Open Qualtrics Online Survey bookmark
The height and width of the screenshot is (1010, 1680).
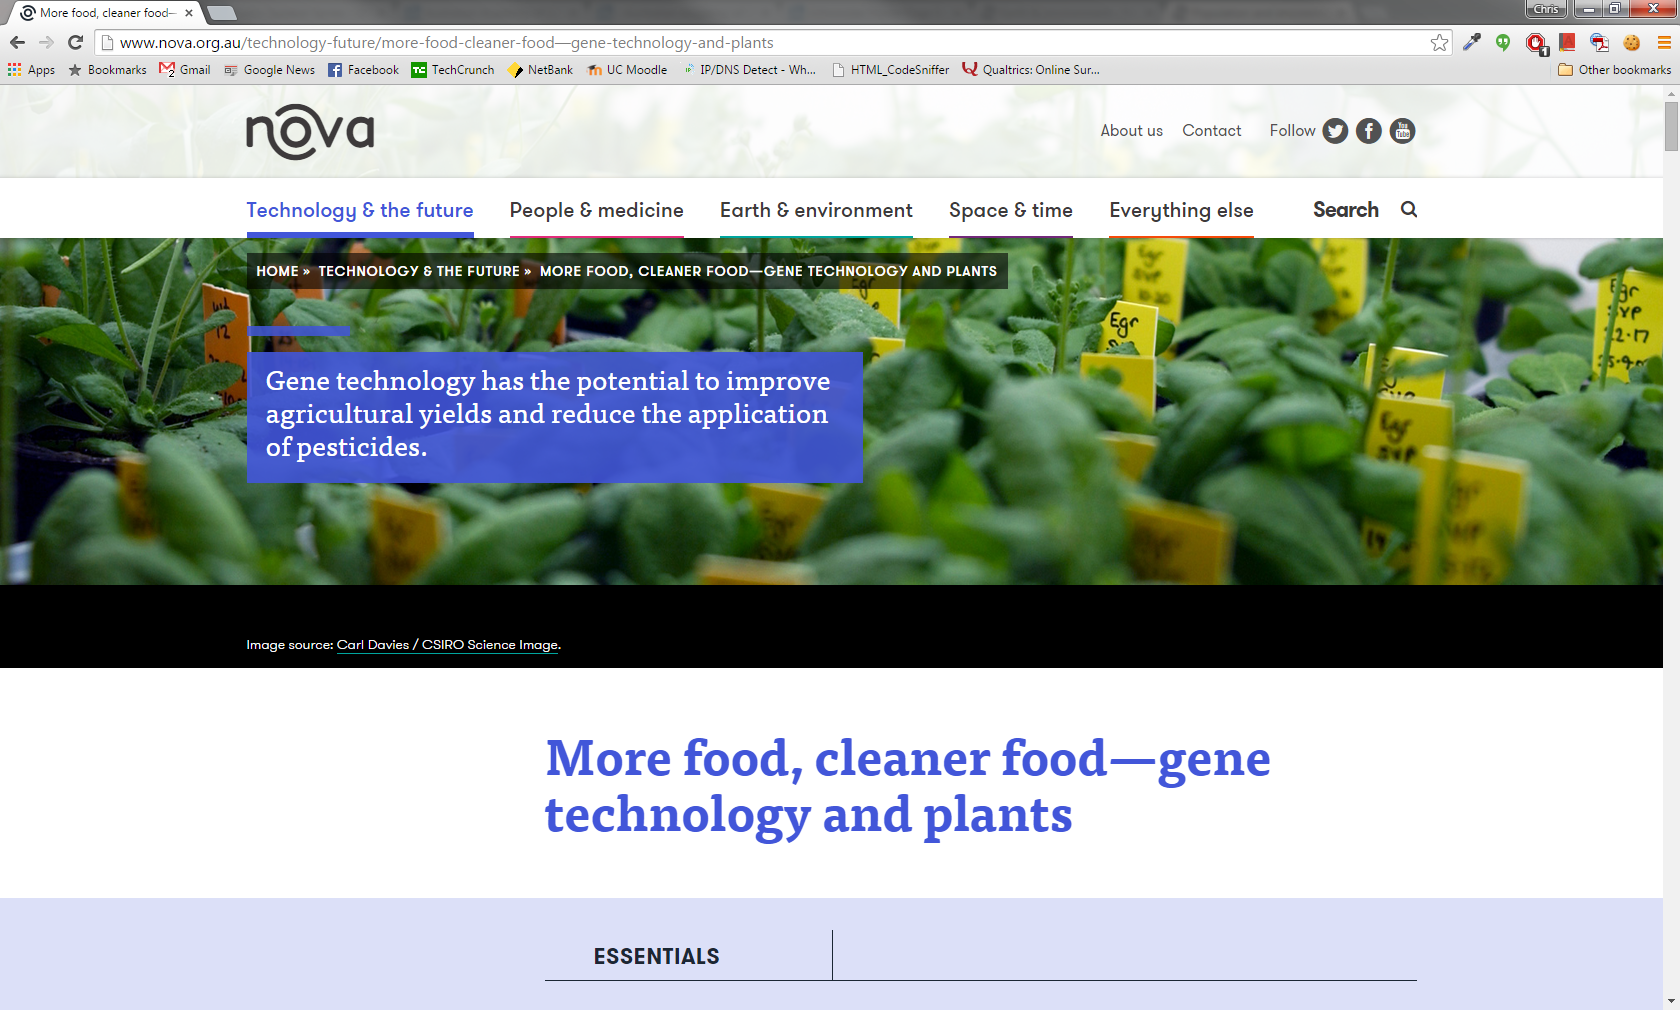(x=1031, y=70)
